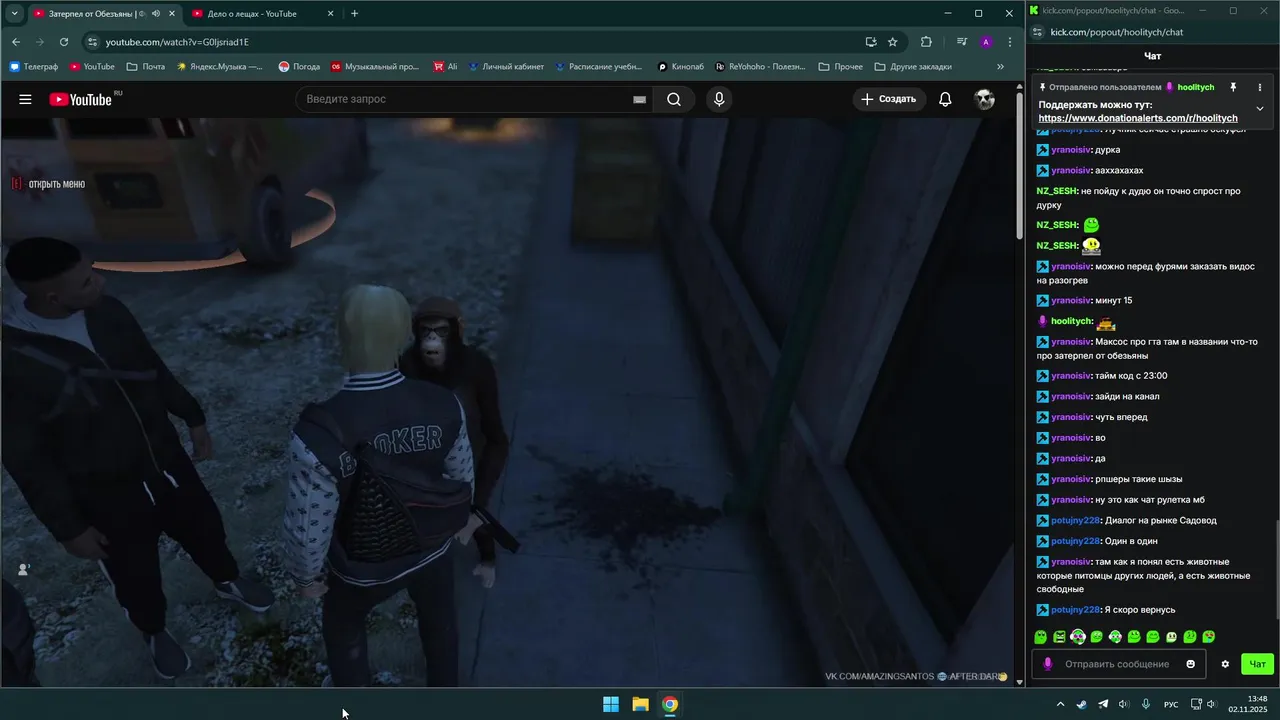
Task: Open Личный кабинет bookmark
Action: coord(505,67)
